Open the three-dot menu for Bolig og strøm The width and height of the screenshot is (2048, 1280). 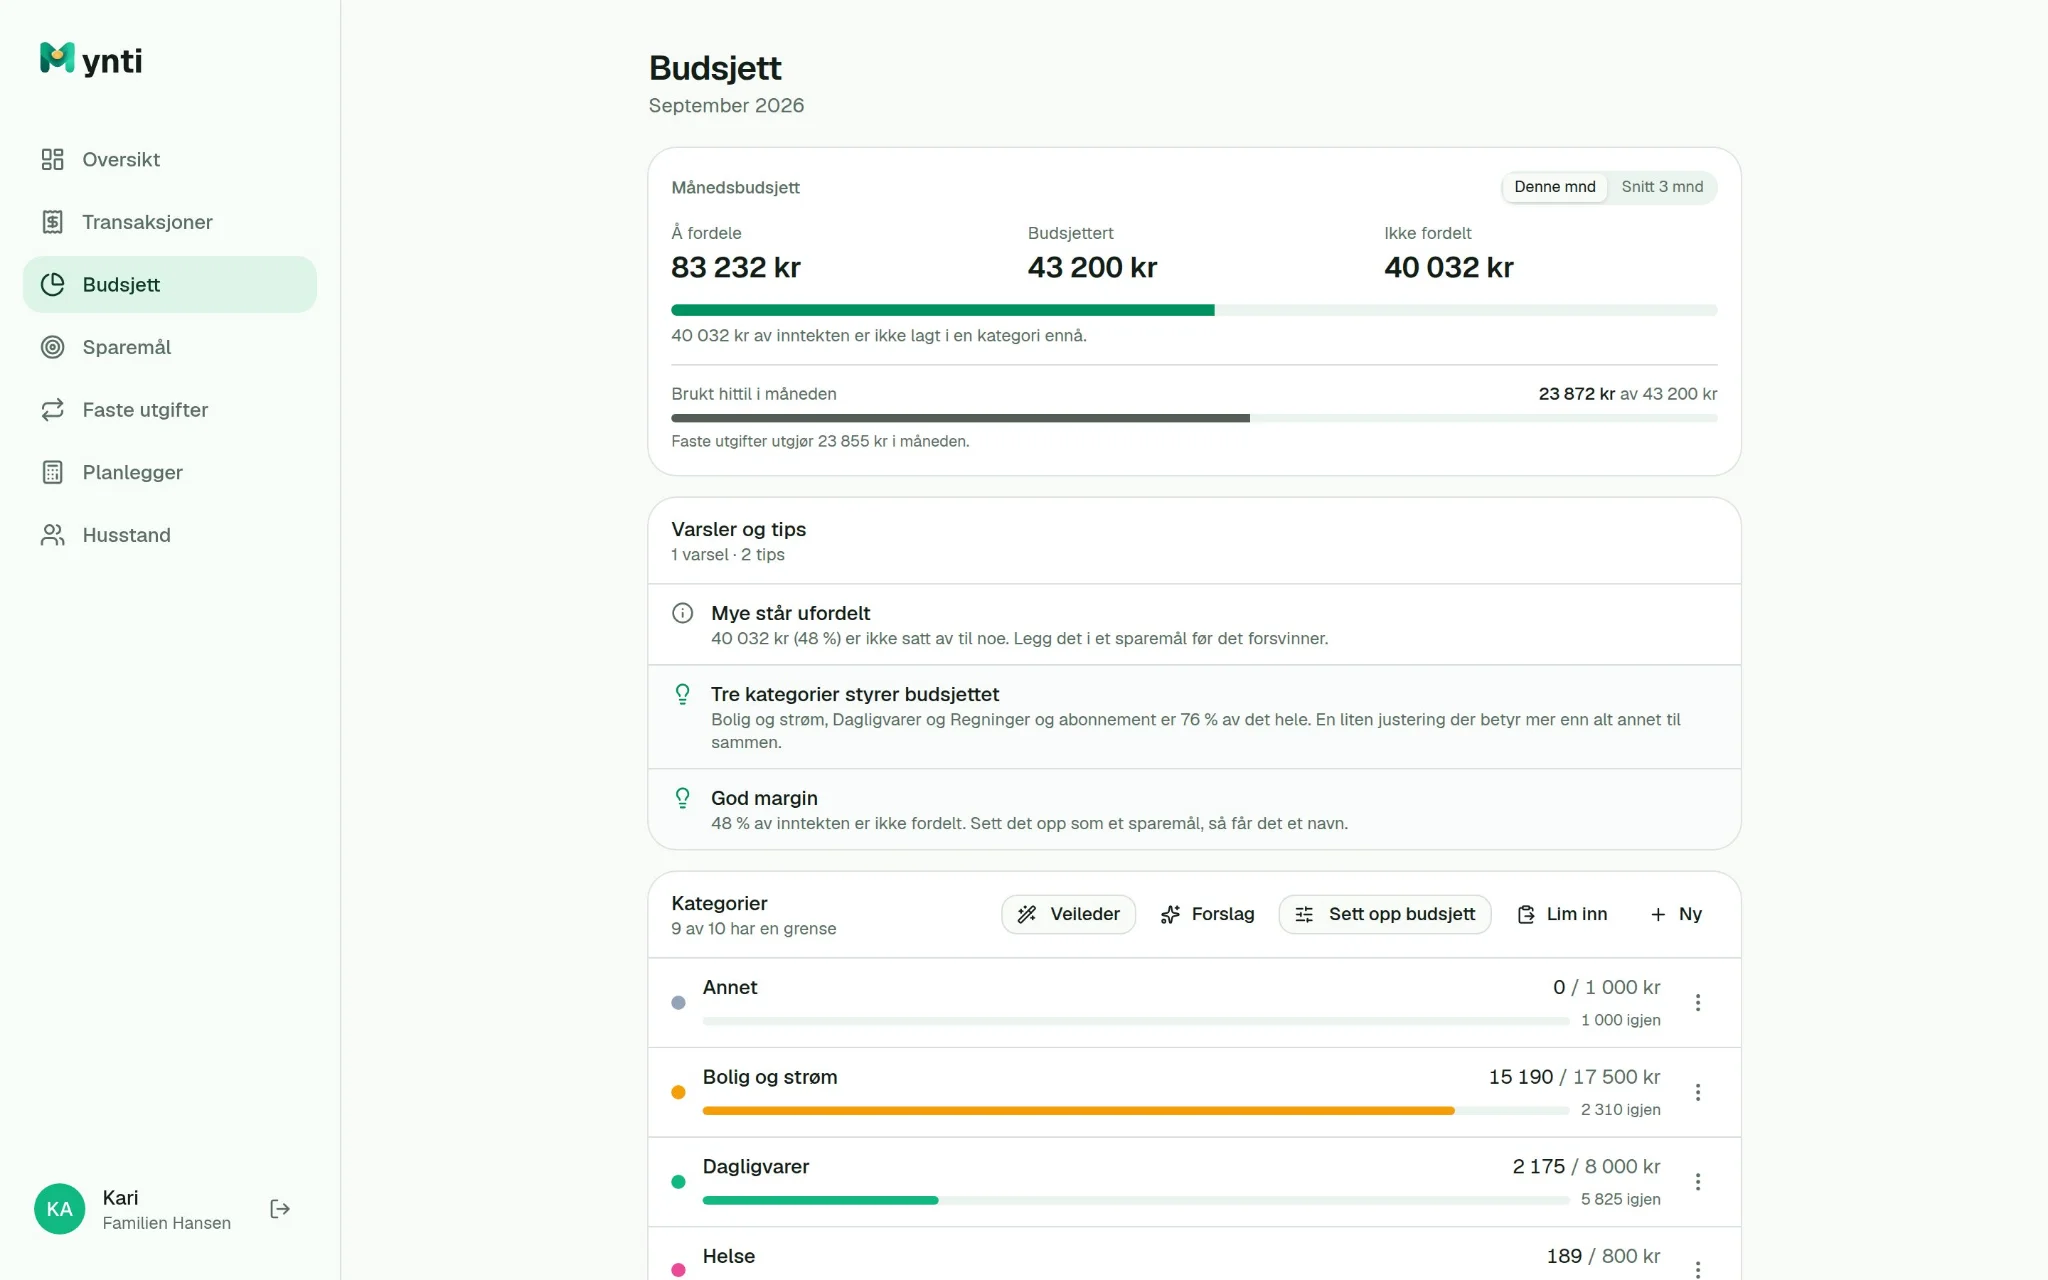[x=1698, y=1092]
